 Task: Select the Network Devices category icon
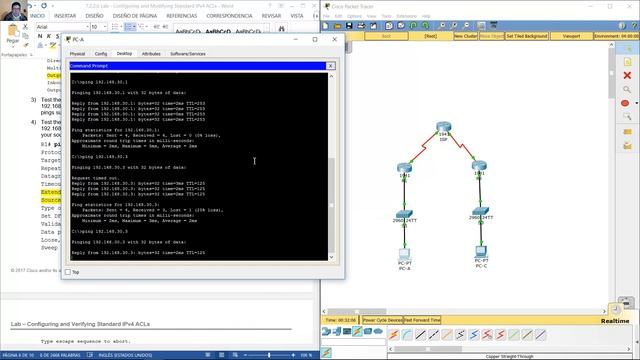[x=326, y=331]
